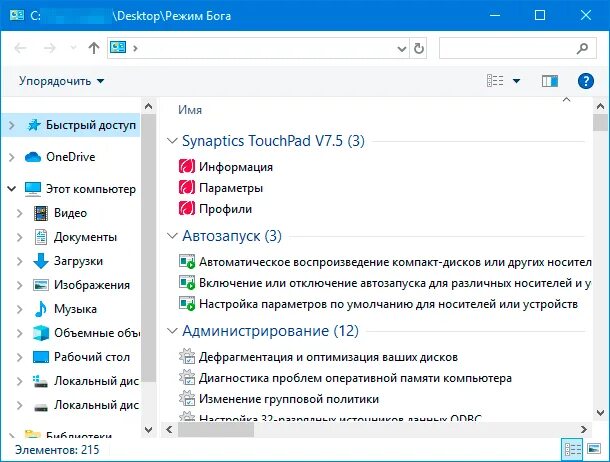Click file list scroll down arrow

[x=600, y=413]
